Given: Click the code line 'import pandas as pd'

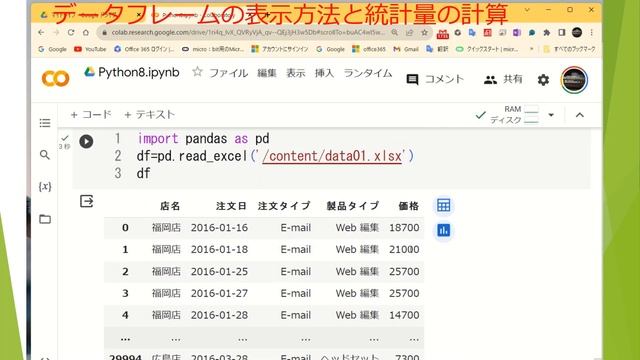Looking at the screenshot, I should (203, 139).
